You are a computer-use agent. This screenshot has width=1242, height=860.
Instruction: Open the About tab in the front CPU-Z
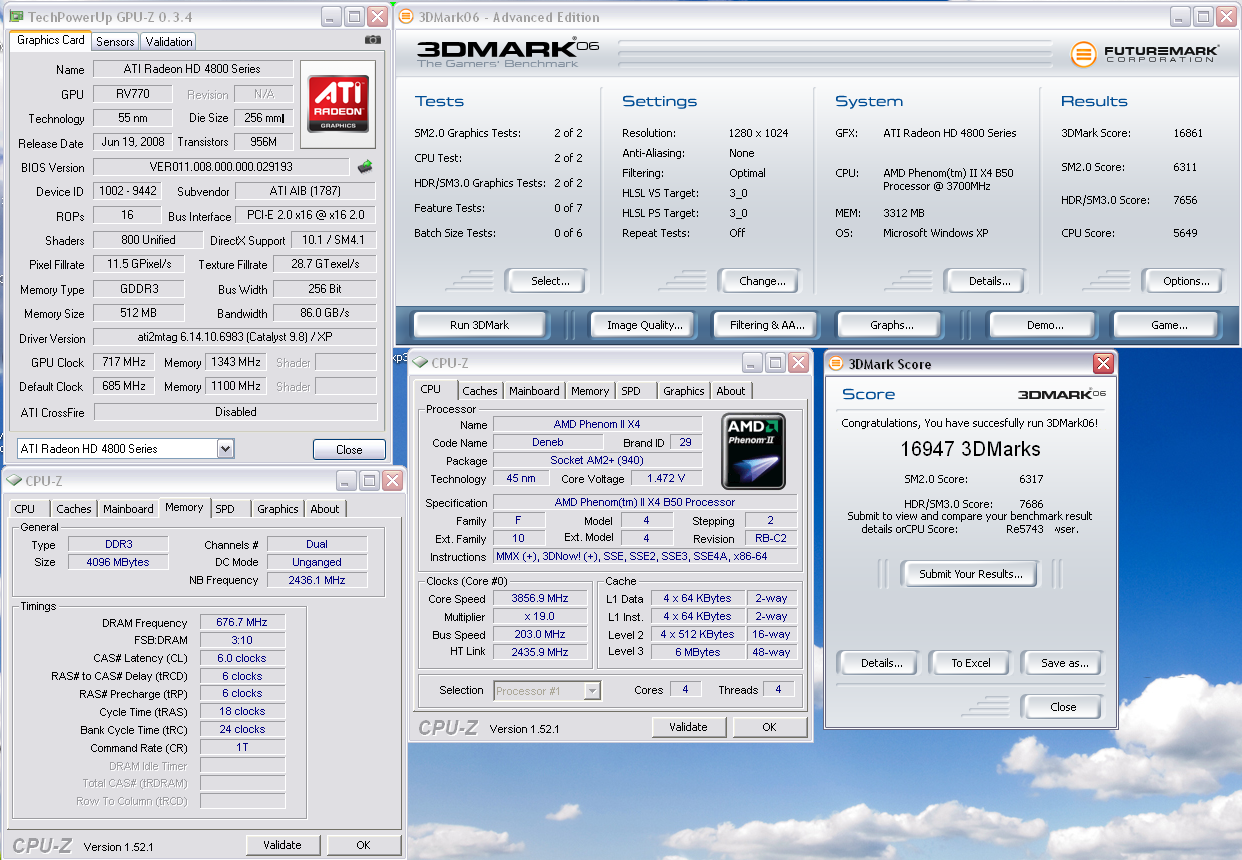[731, 391]
